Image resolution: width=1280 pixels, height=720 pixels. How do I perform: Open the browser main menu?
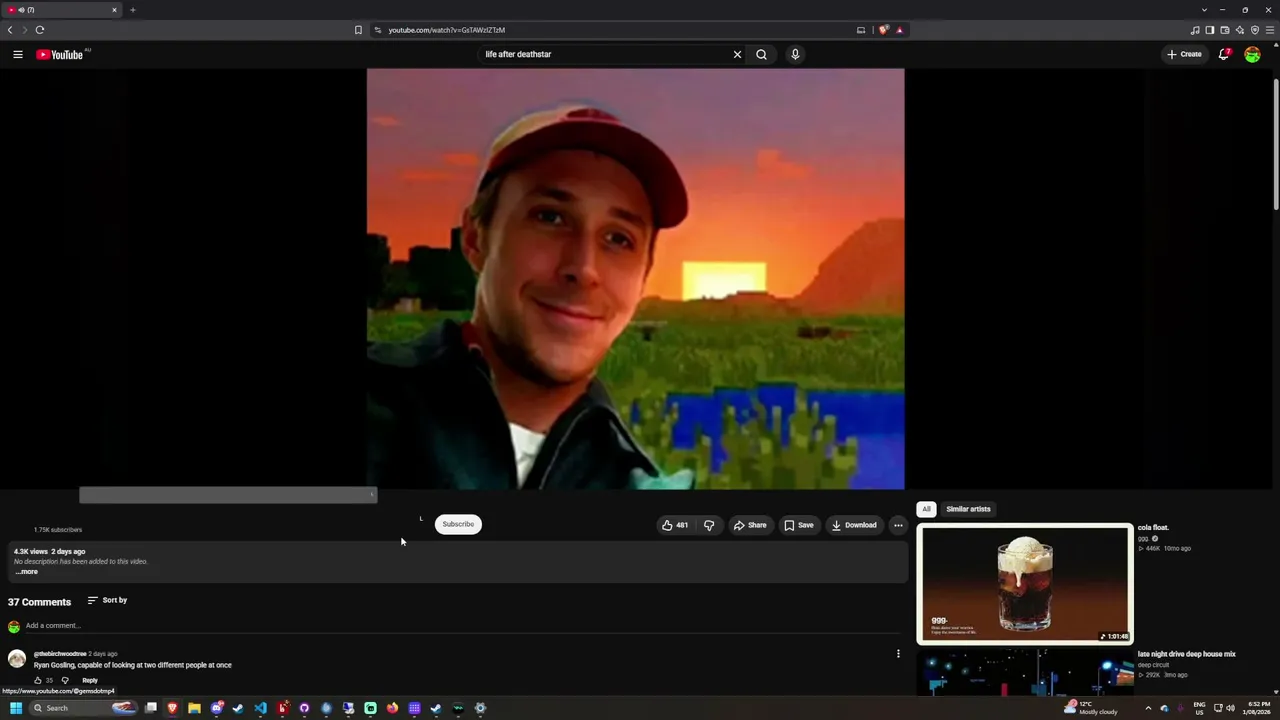[x=1270, y=30]
